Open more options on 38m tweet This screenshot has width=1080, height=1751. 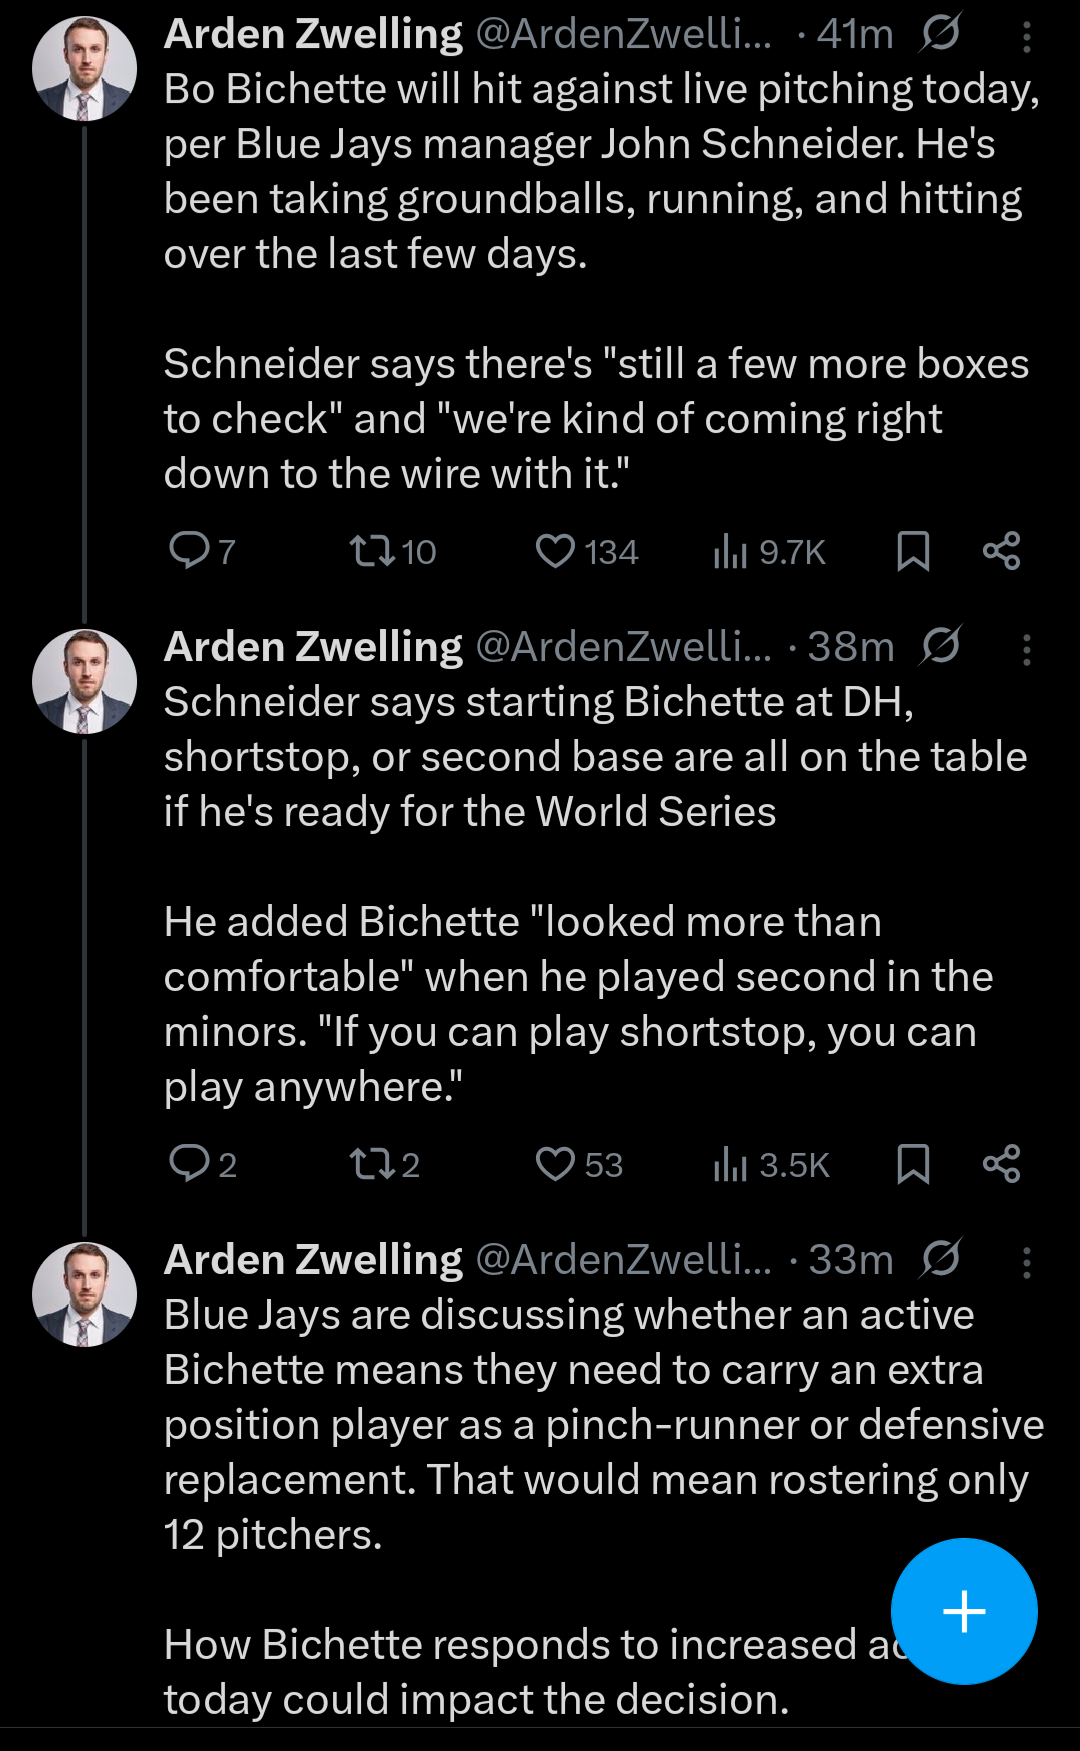tap(1026, 650)
